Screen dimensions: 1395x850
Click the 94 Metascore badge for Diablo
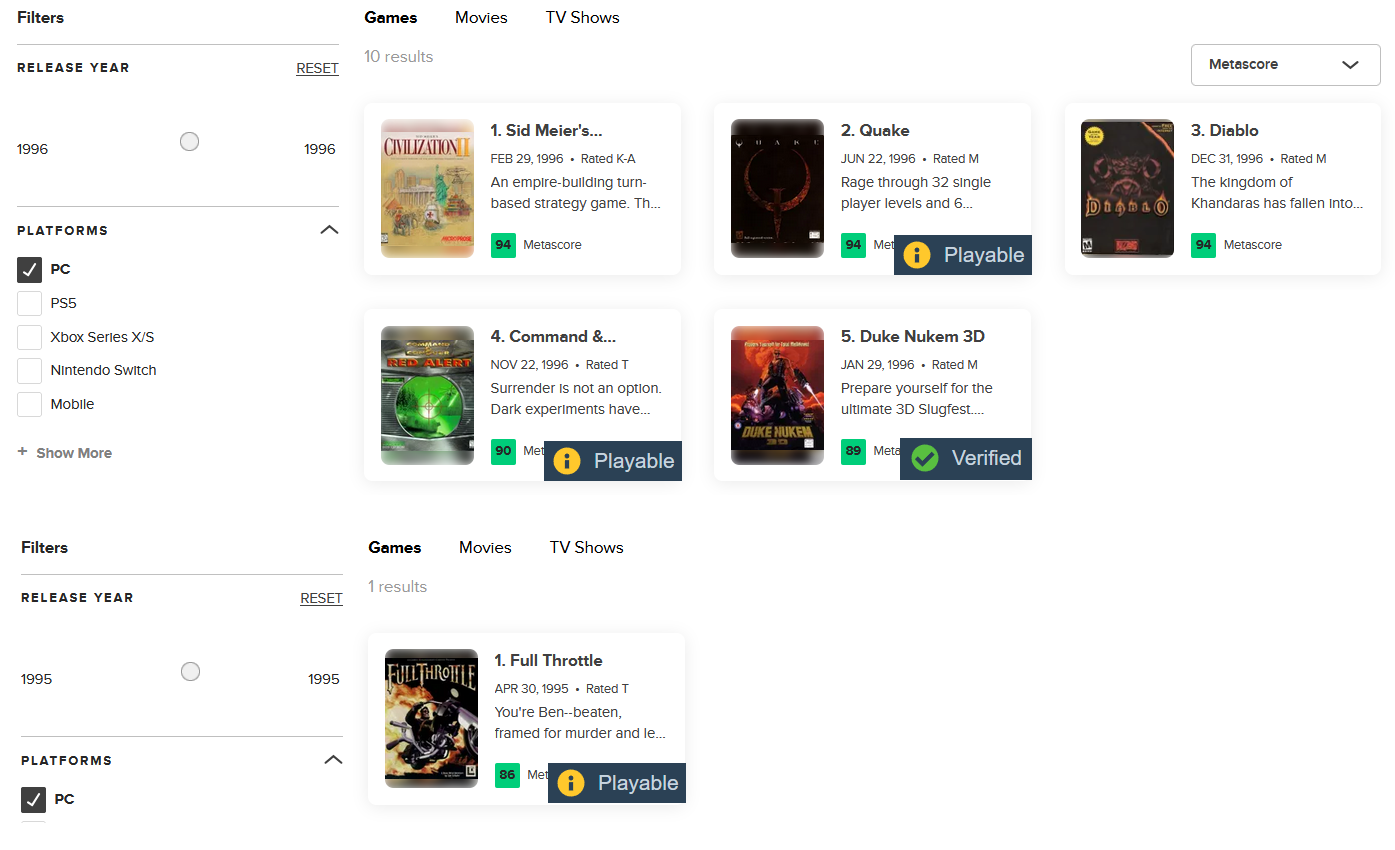point(1203,245)
